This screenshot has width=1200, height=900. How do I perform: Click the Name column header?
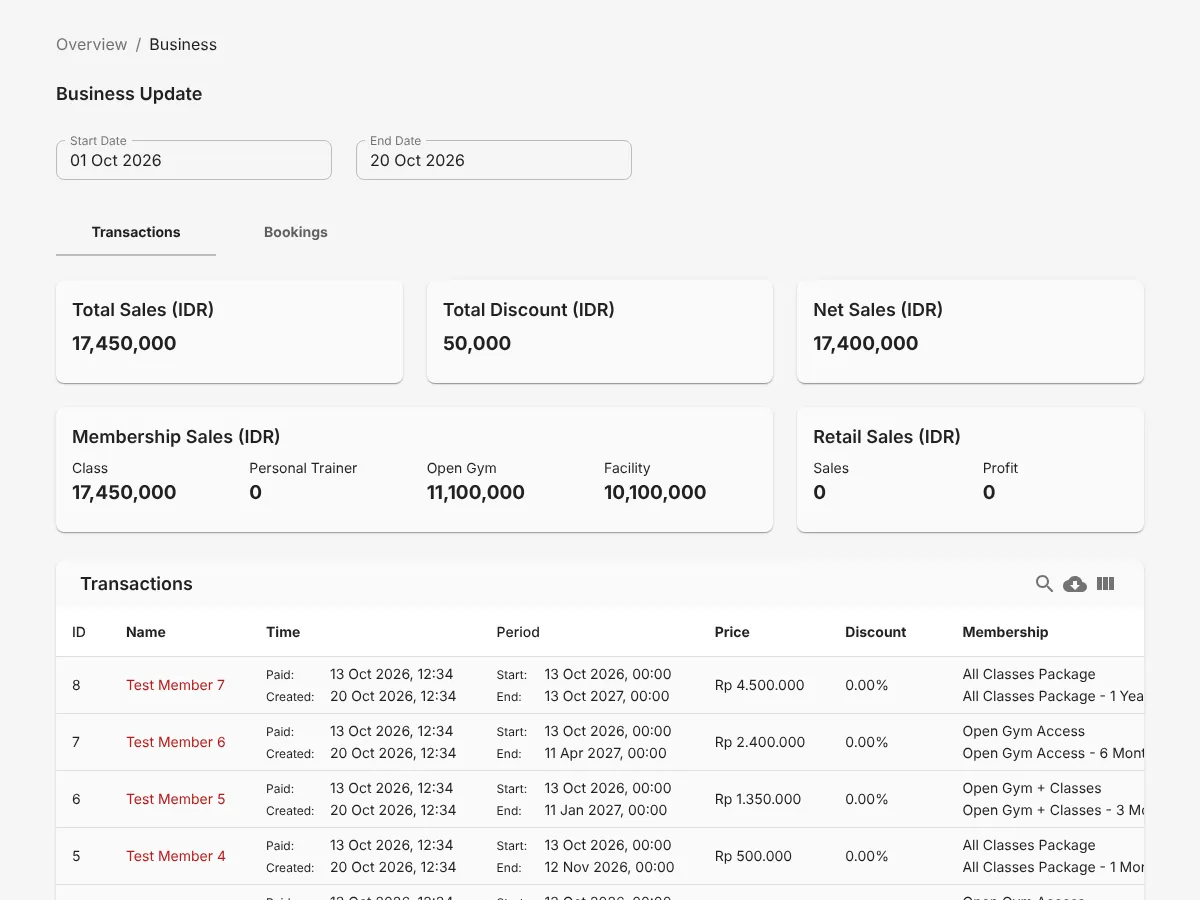(x=146, y=632)
